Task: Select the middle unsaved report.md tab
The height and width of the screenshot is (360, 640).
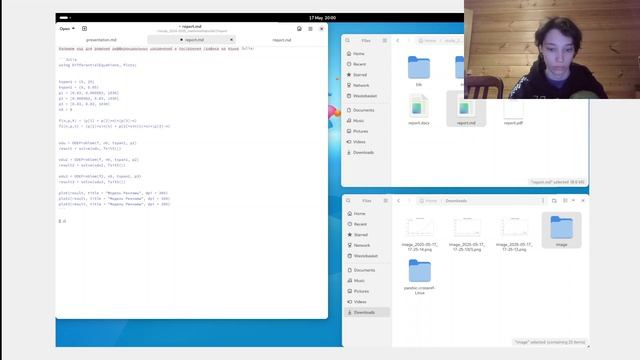Action: pos(192,40)
